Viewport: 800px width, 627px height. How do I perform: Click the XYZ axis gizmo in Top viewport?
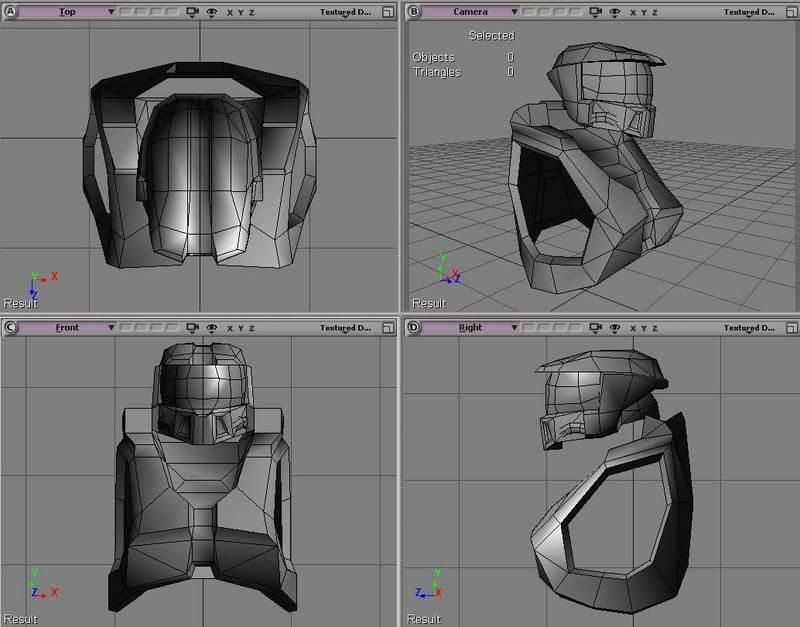coord(42,285)
